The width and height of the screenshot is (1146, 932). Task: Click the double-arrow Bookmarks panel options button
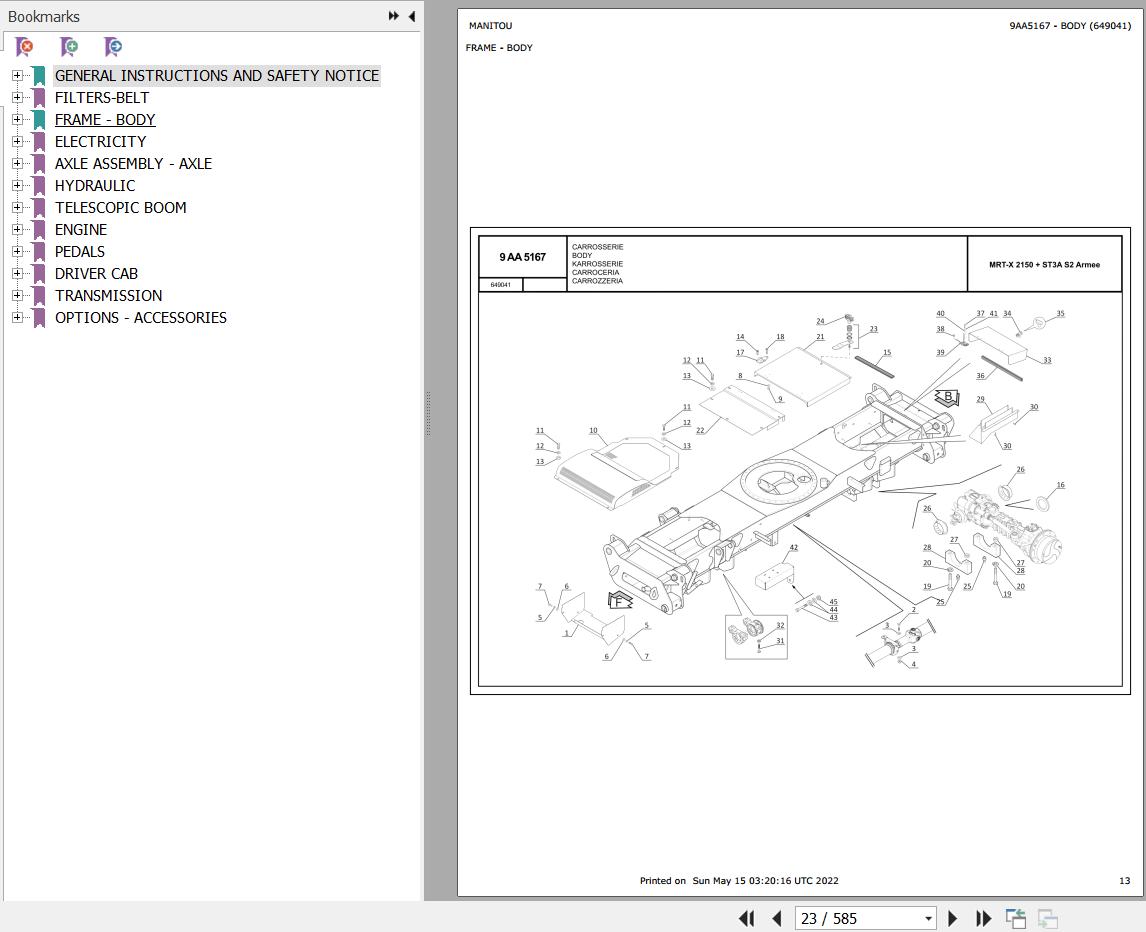[x=393, y=16]
